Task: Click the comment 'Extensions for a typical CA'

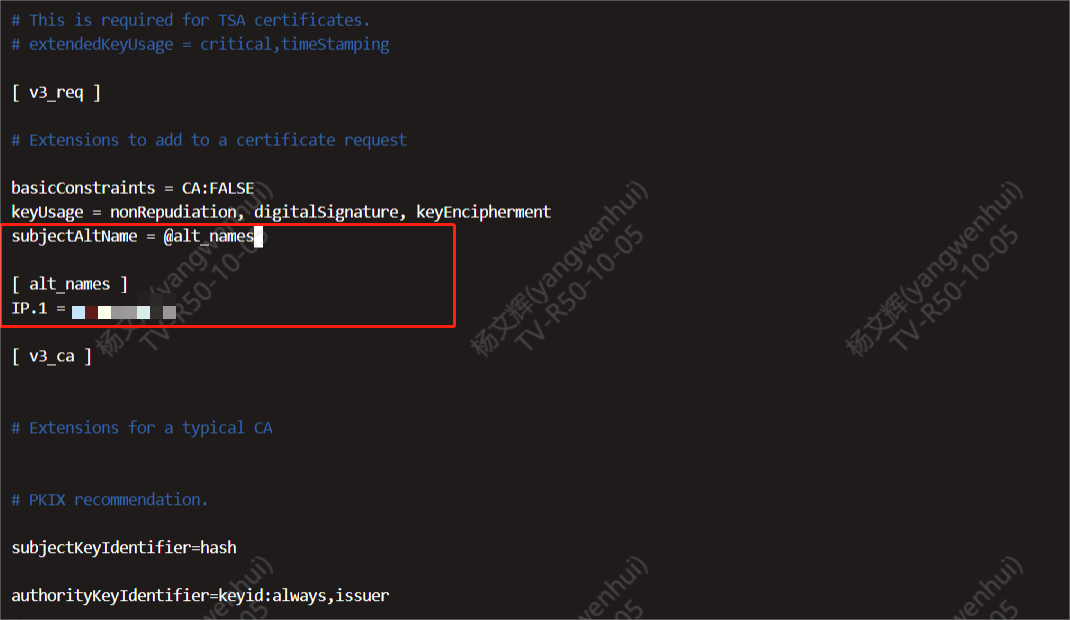Action: (142, 428)
